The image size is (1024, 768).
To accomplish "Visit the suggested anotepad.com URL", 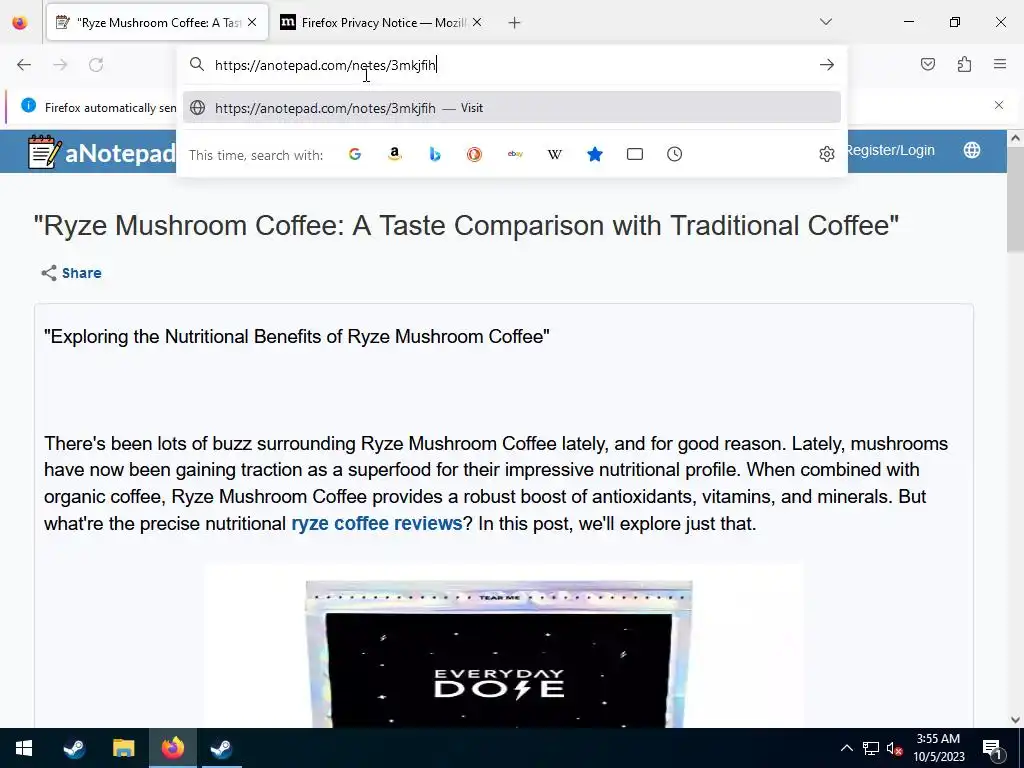I will [512, 108].
